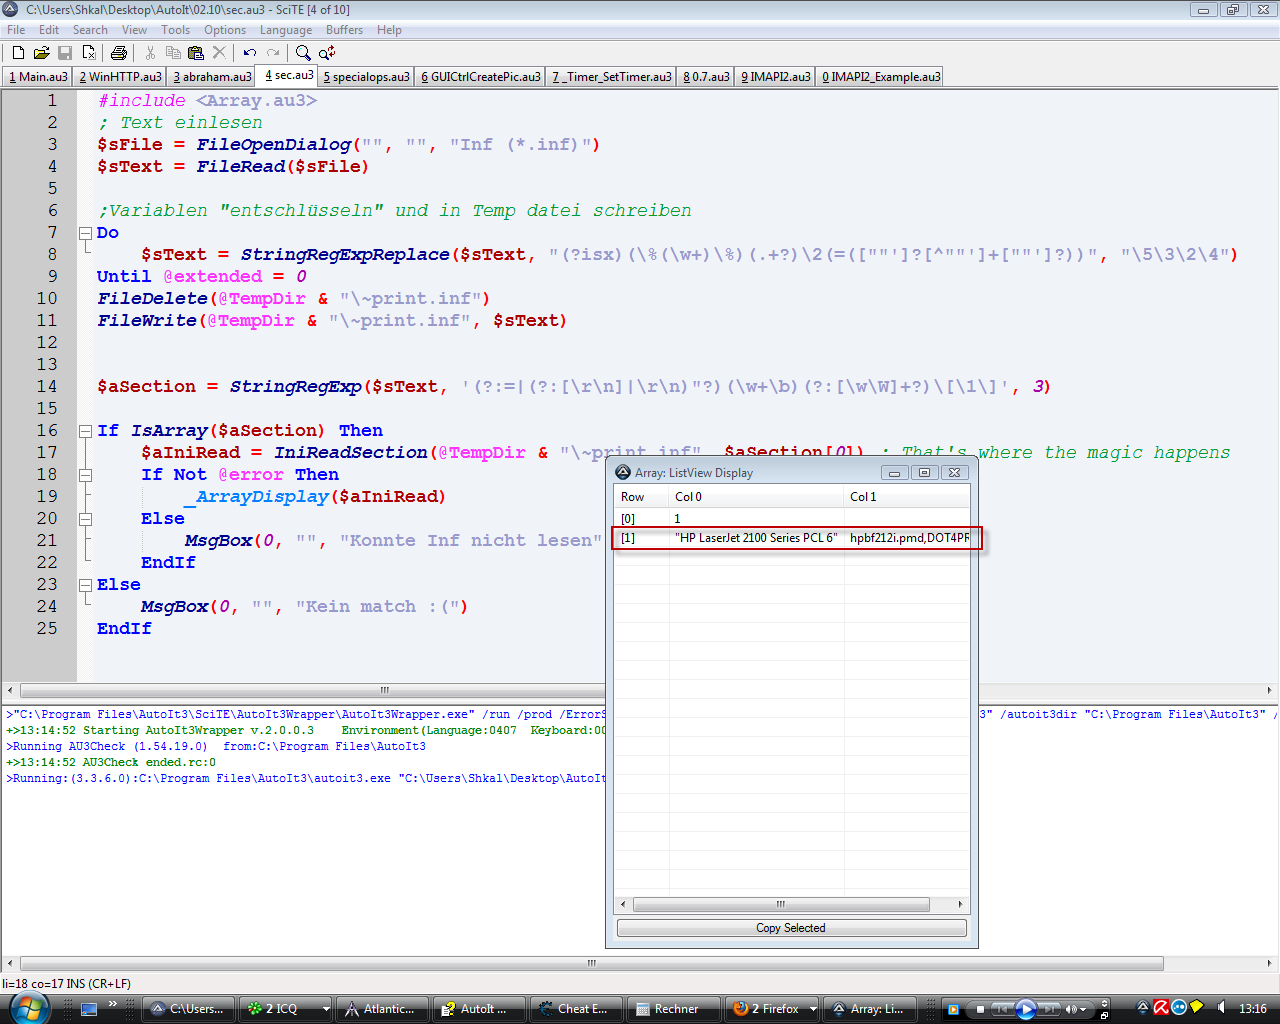Expand the 2 Firefox taskbar group dropdown
Screen dimensions: 1280x1024
point(813,1009)
